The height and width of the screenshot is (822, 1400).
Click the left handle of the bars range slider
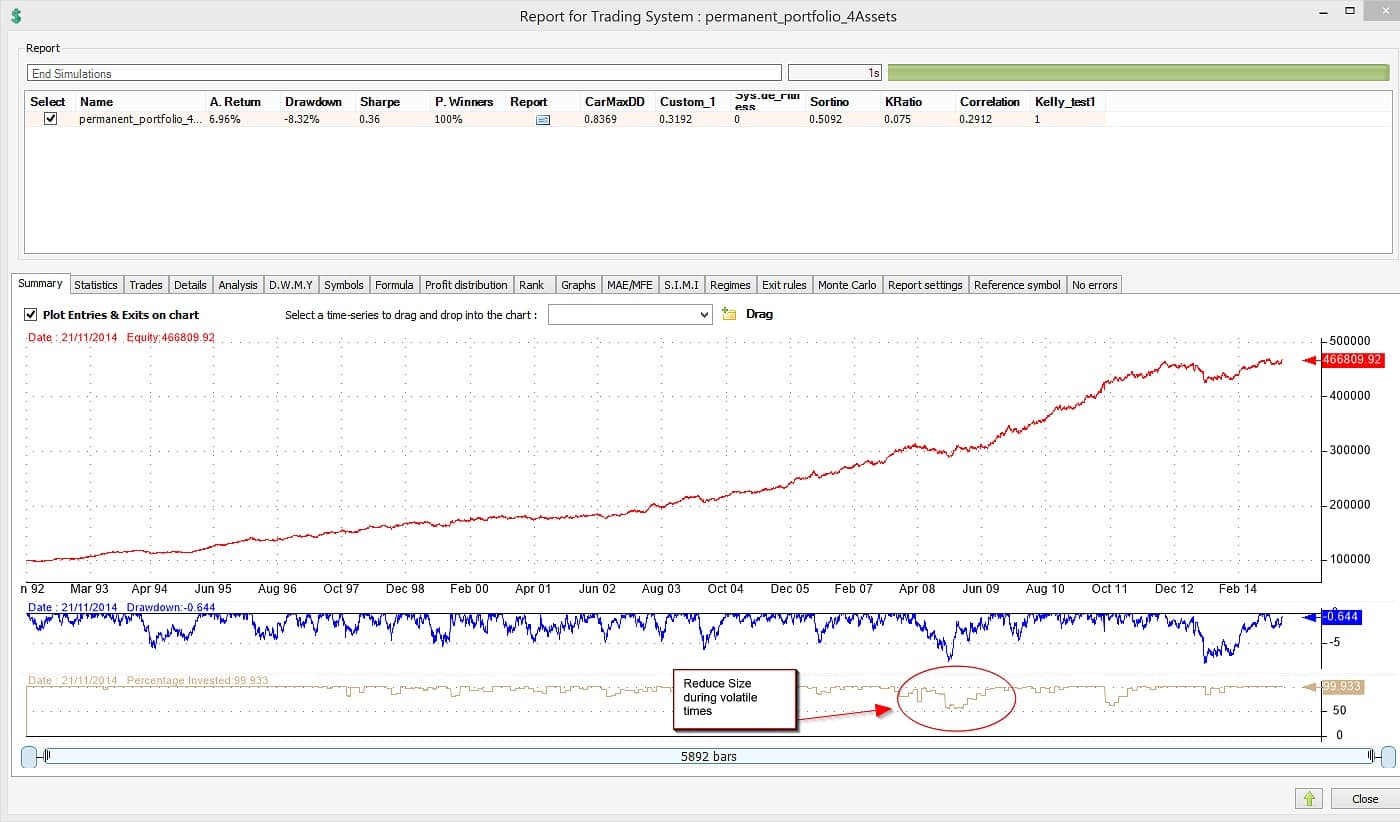[x=30, y=756]
